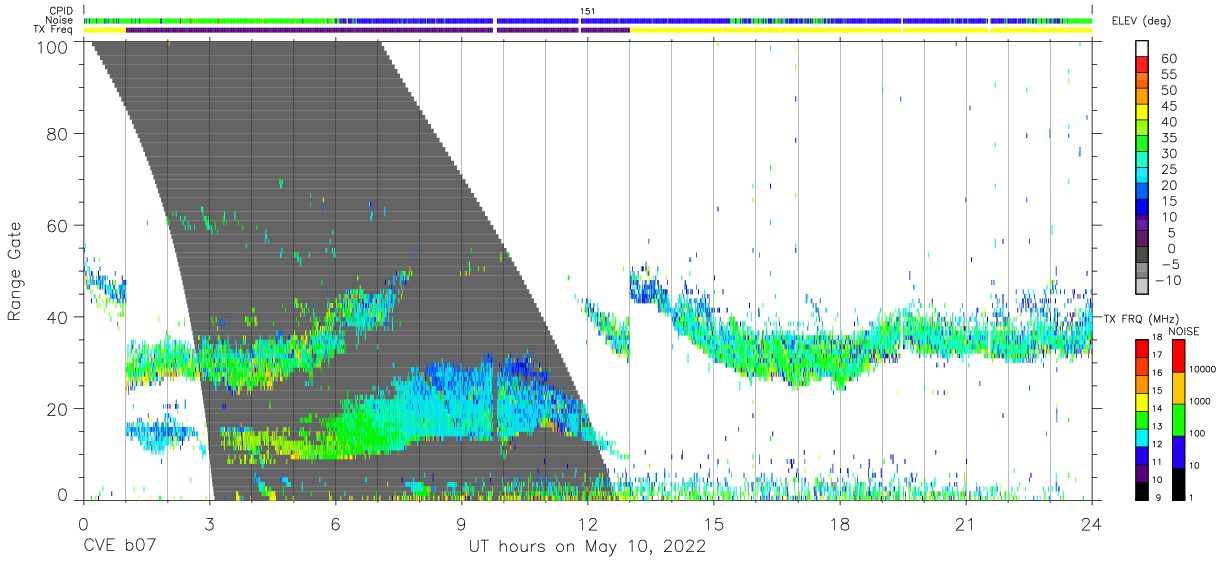Click the NOISE legend title

1184,331
